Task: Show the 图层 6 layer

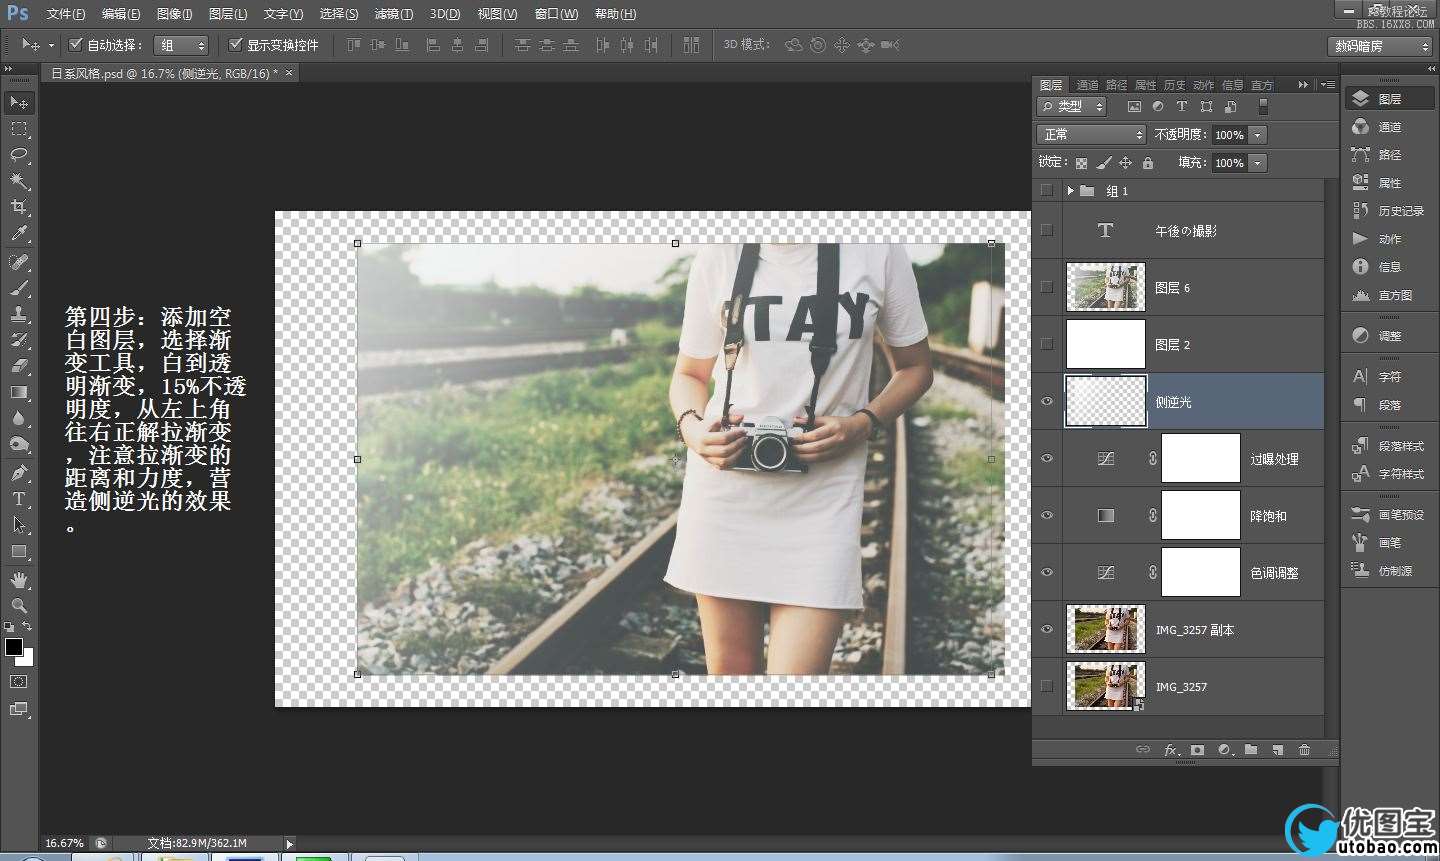Action: click(x=1047, y=287)
